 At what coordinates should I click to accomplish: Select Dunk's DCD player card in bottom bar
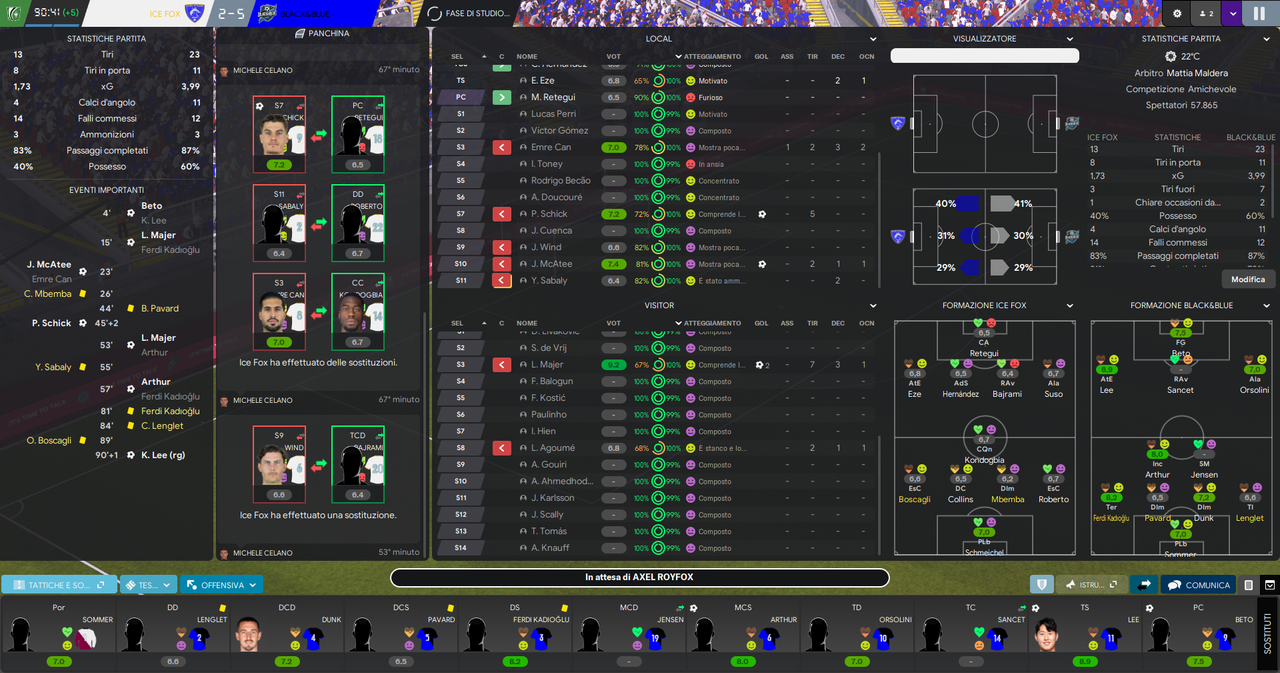pyautogui.click(x=287, y=634)
